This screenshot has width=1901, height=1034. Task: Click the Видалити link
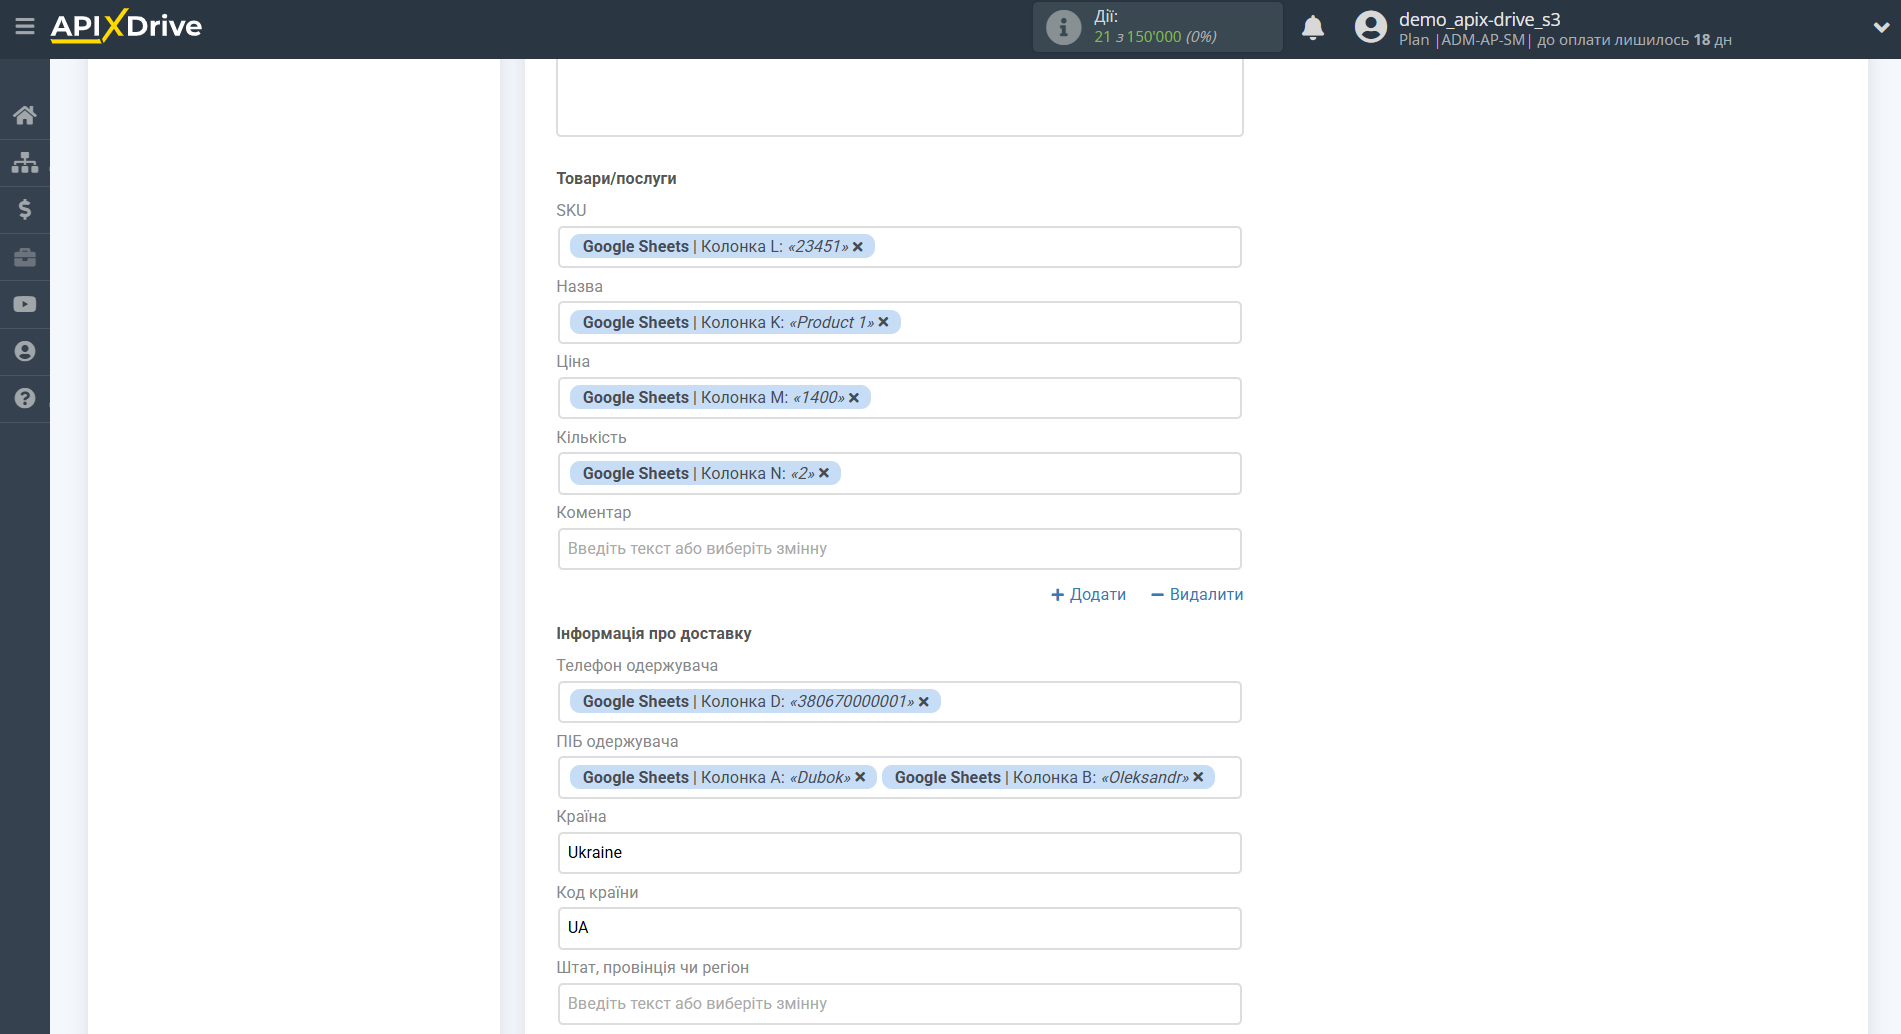click(x=1197, y=594)
